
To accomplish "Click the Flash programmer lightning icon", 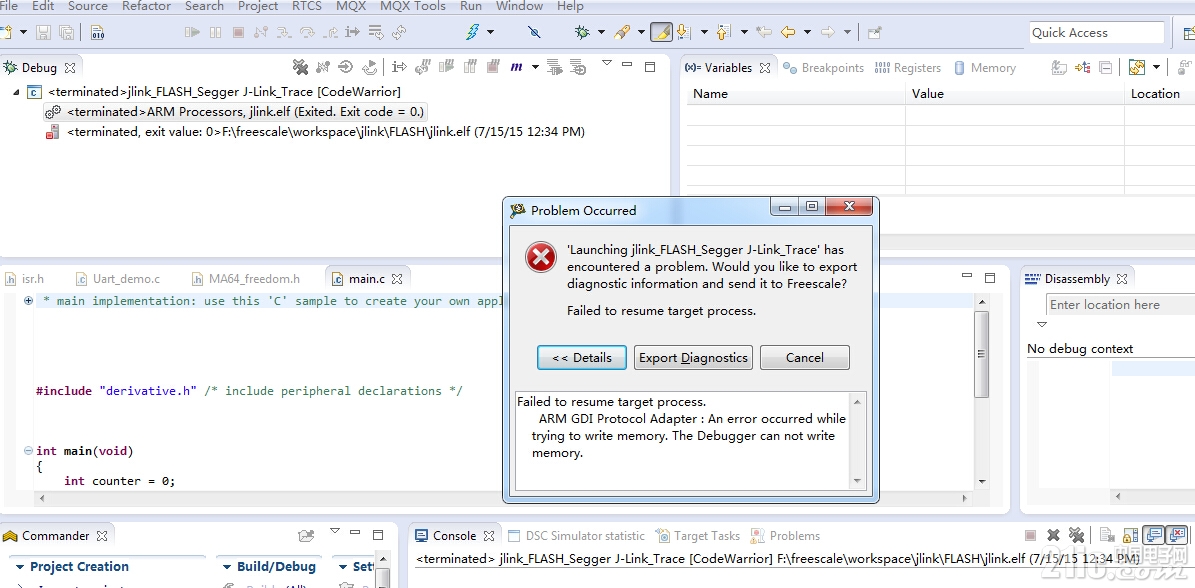I will coord(473,32).
